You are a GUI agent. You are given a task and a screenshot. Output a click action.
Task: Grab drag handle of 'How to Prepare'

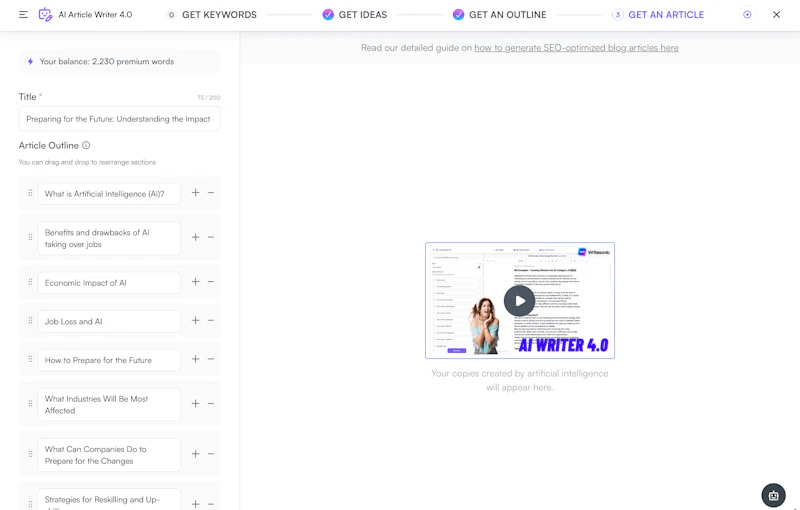tap(30, 359)
